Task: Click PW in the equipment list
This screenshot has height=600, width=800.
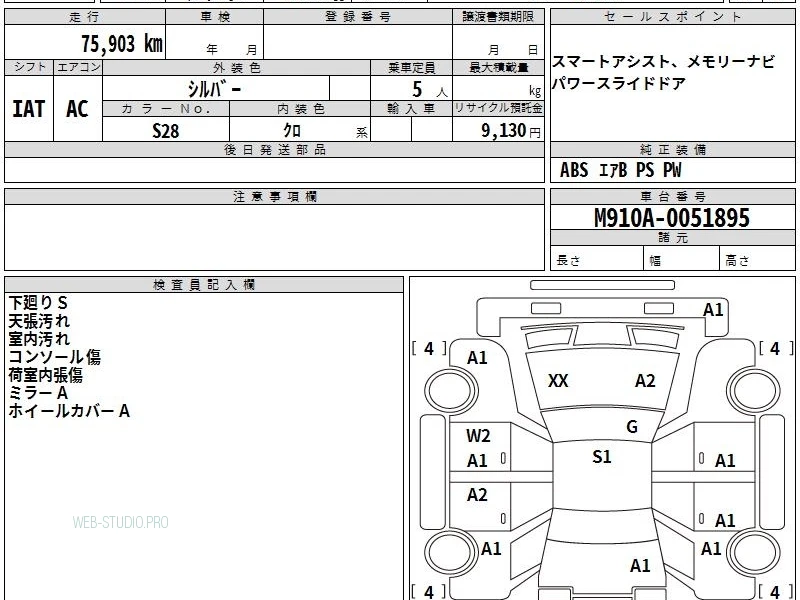Action: [x=672, y=170]
